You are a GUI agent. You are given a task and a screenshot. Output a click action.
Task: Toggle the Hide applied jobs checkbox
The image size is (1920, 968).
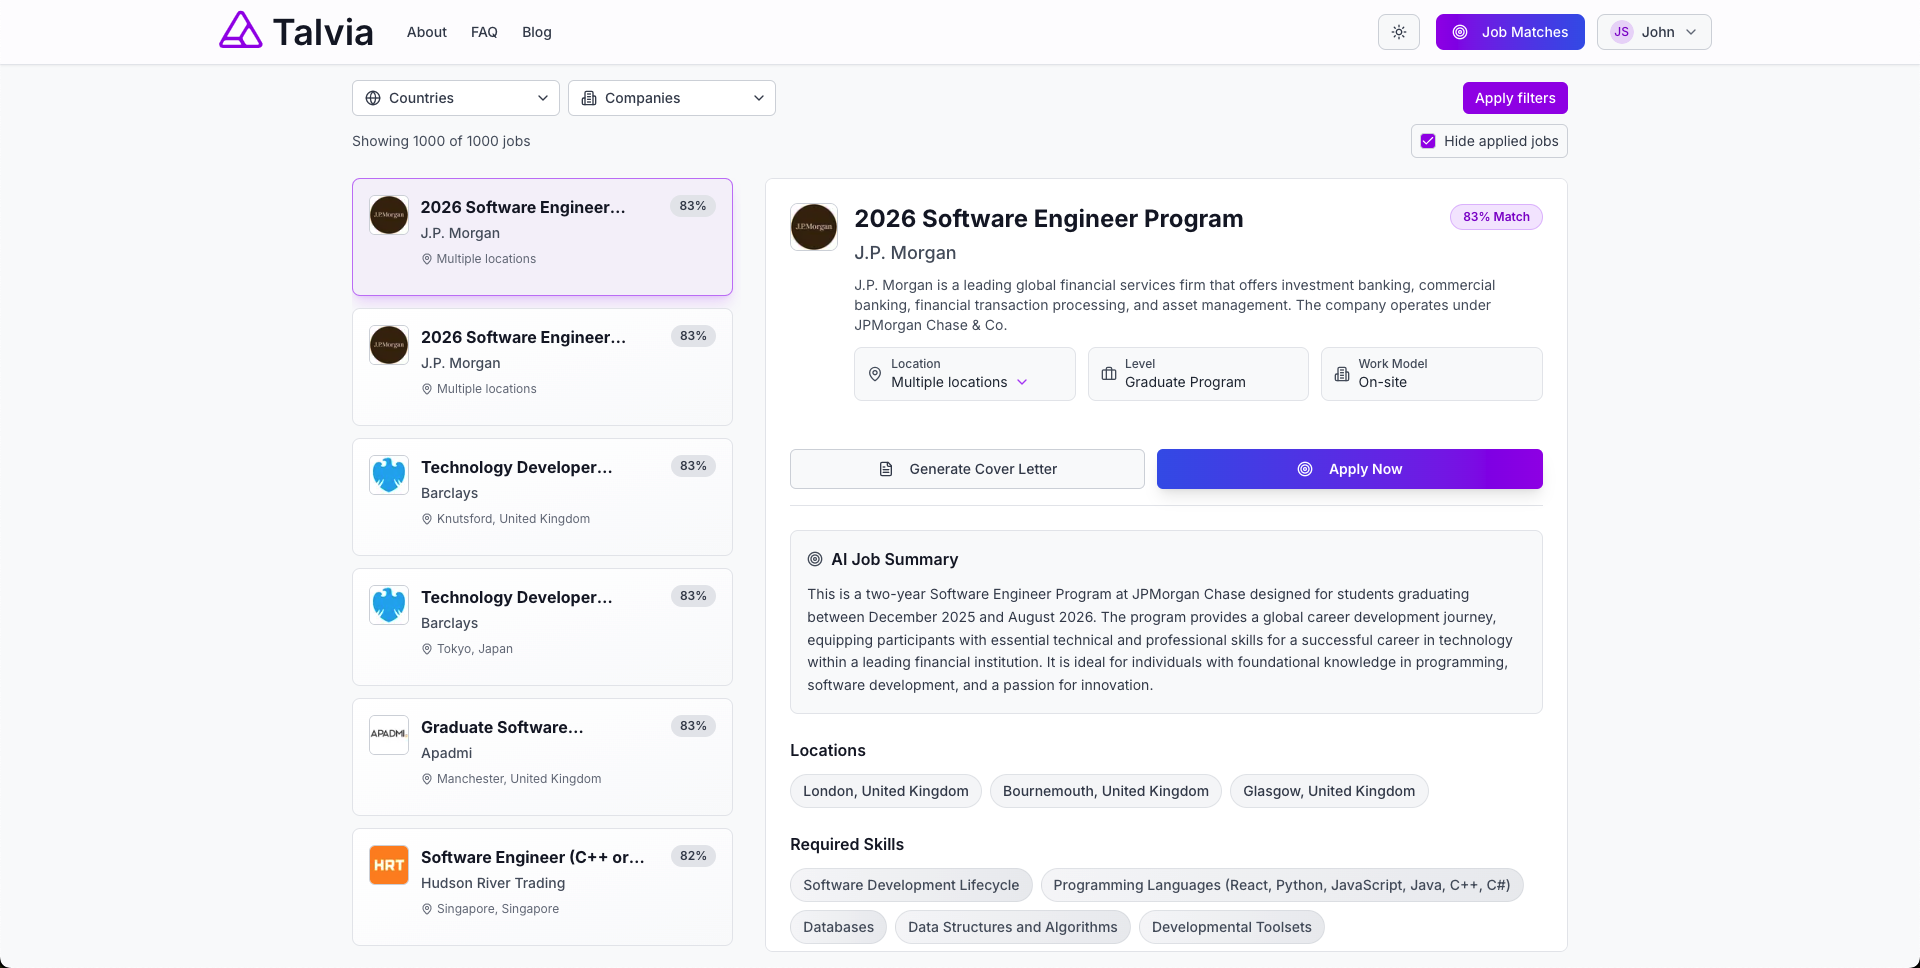pyautogui.click(x=1428, y=141)
